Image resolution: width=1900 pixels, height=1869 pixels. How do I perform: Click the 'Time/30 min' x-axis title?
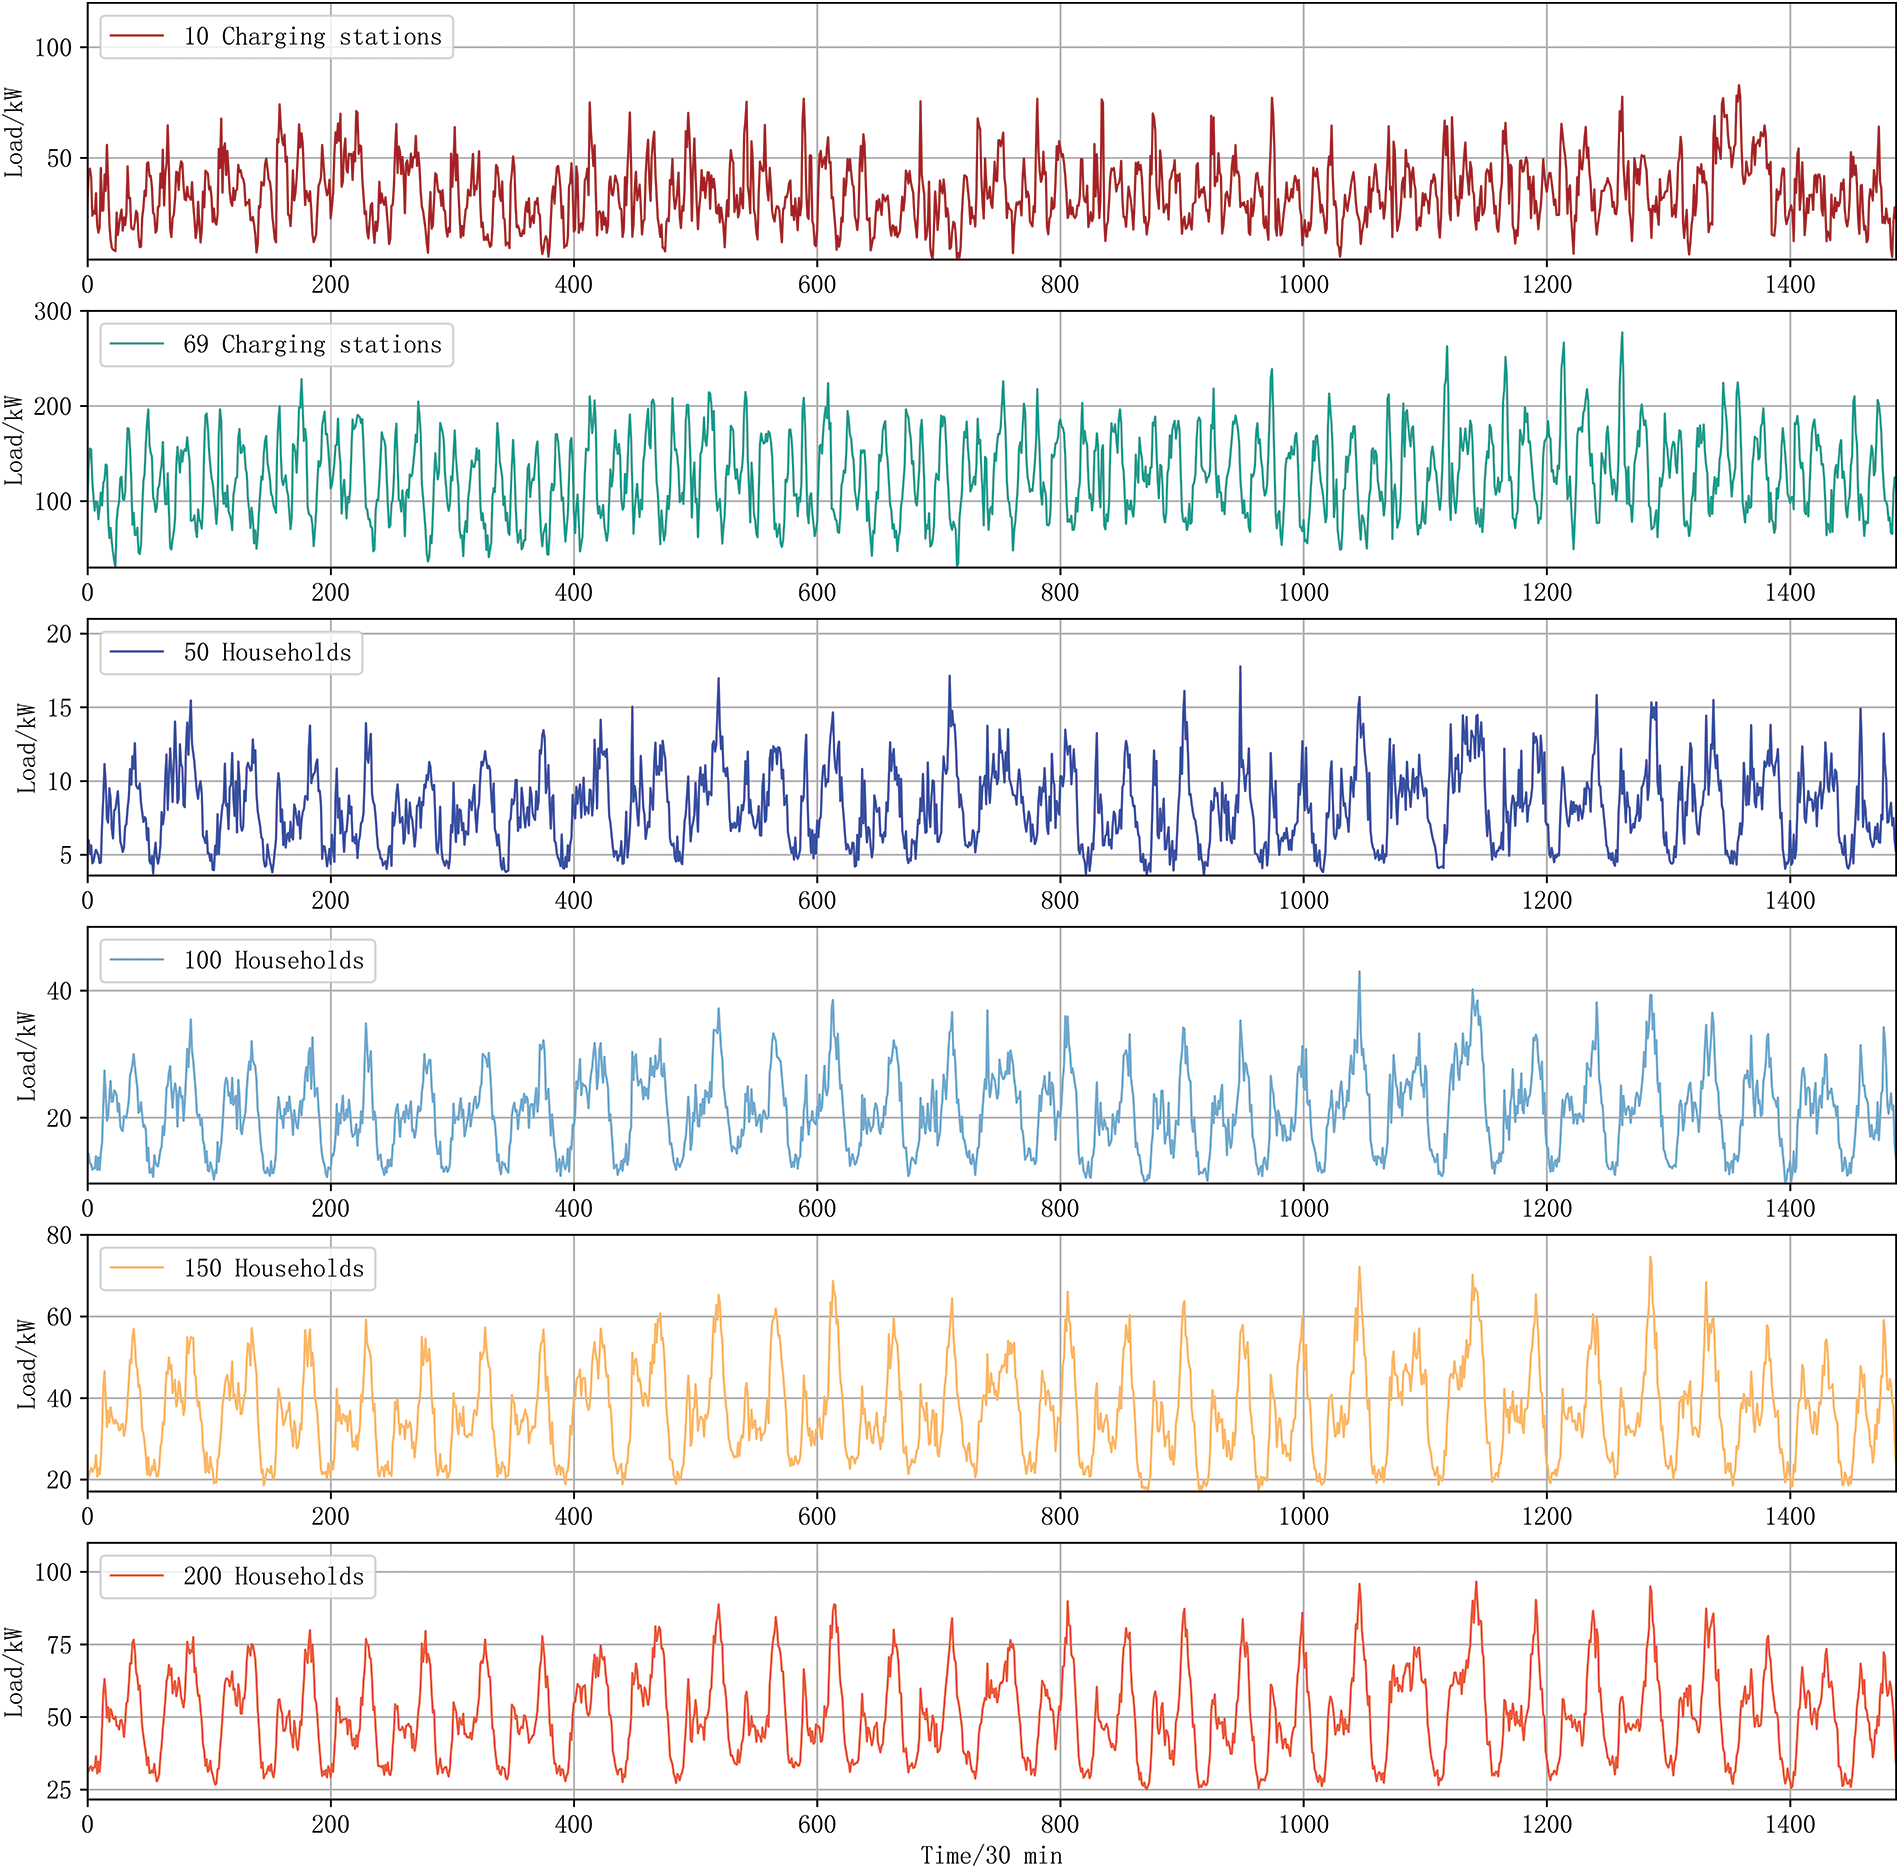(x=991, y=1856)
